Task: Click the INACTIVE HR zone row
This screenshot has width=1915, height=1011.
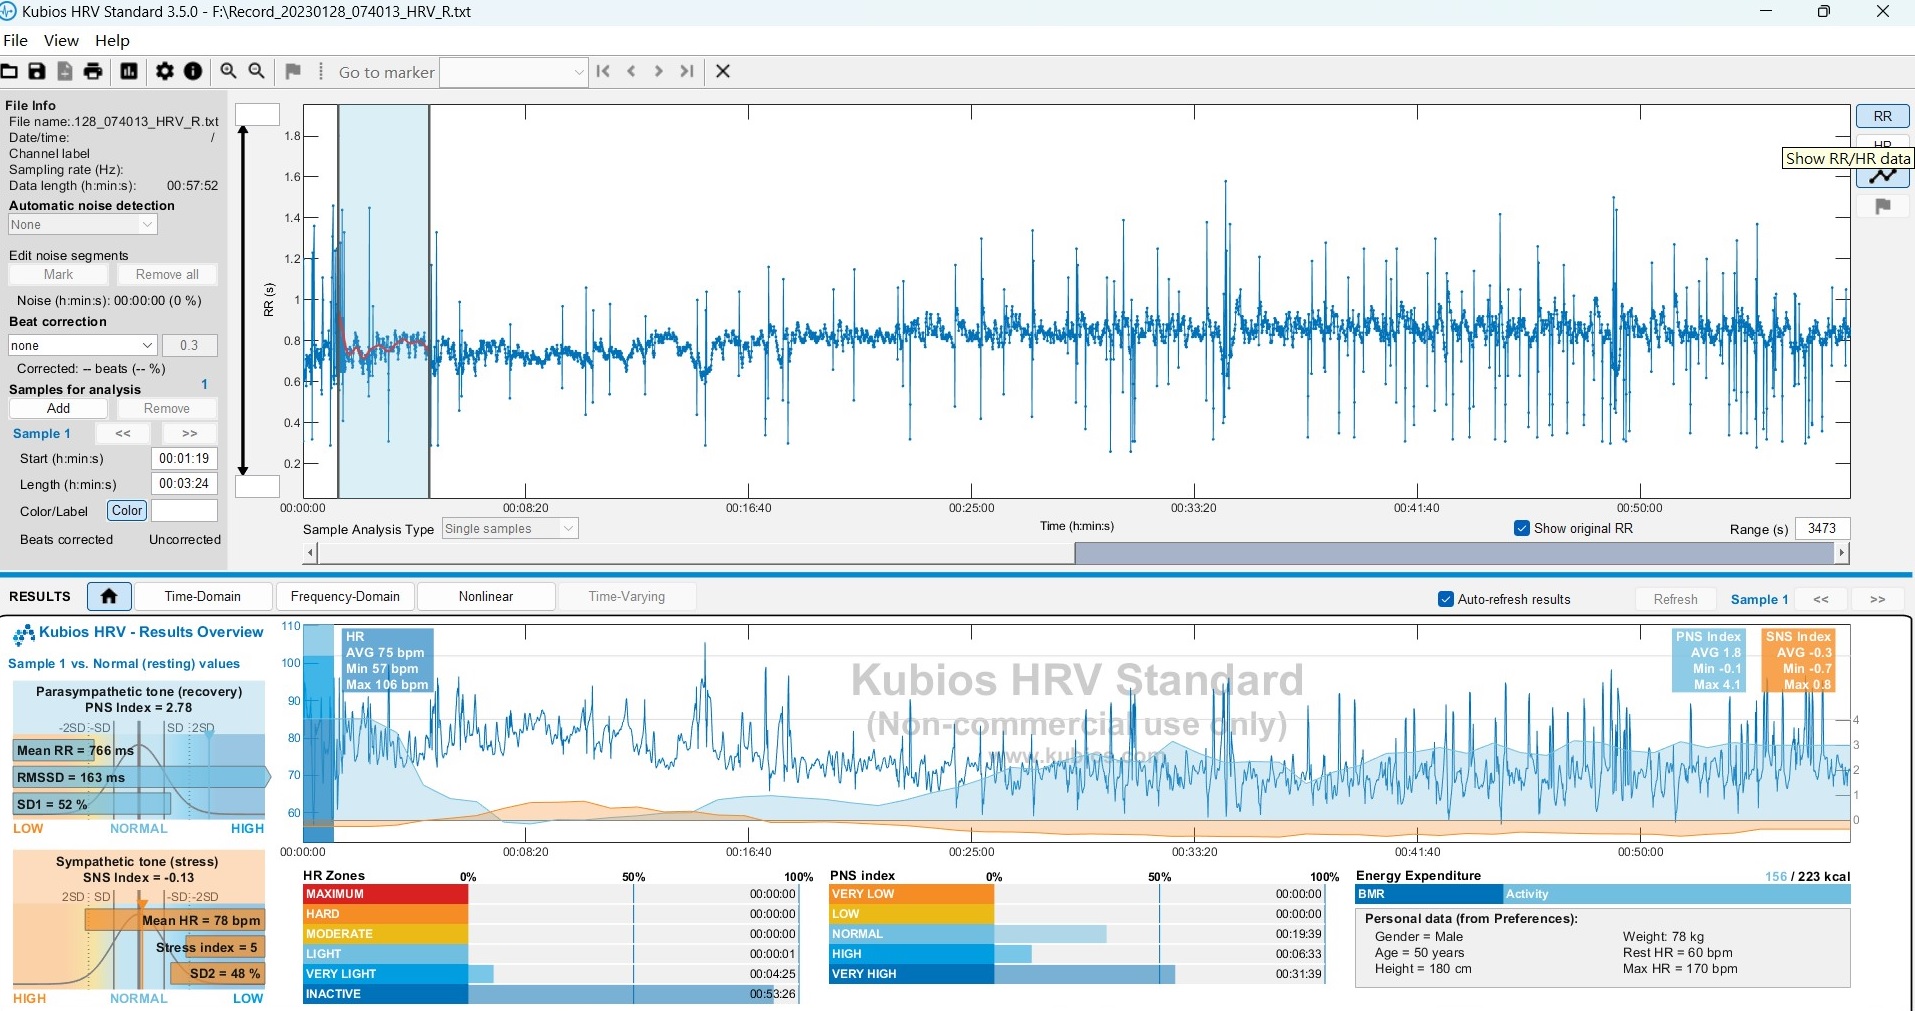Action: [x=551, y=993]
